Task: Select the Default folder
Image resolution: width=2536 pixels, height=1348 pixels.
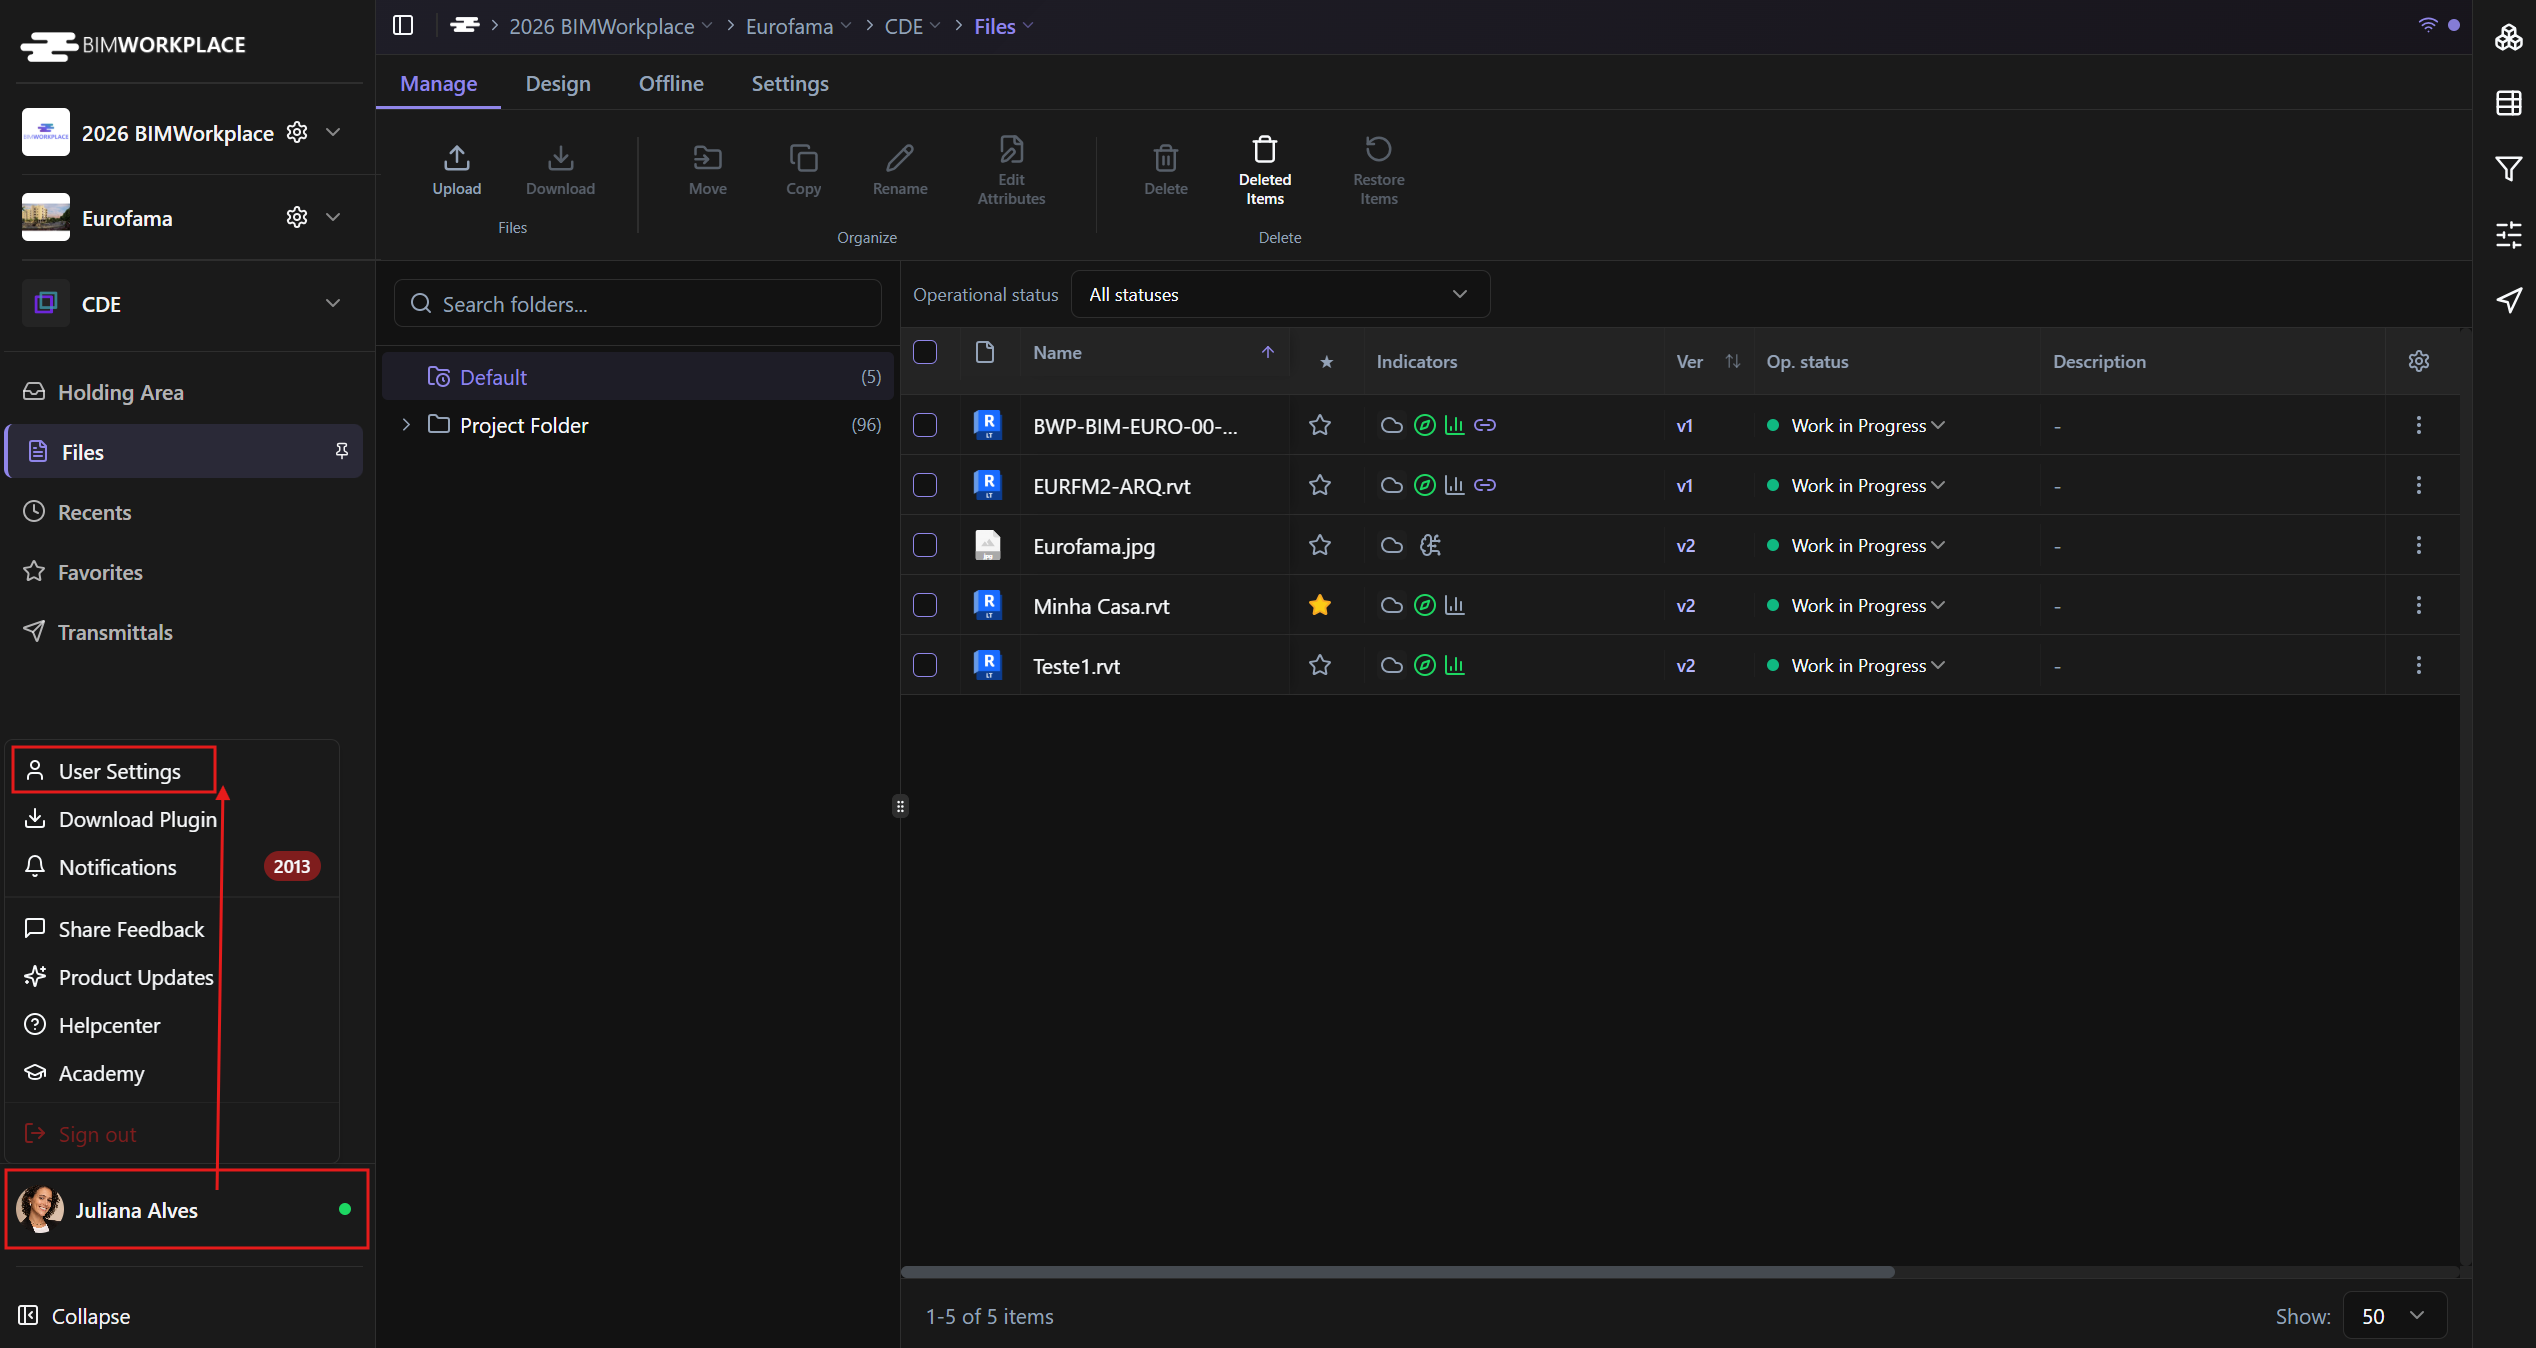Action: pyautogui.click(x=637, y=377)
